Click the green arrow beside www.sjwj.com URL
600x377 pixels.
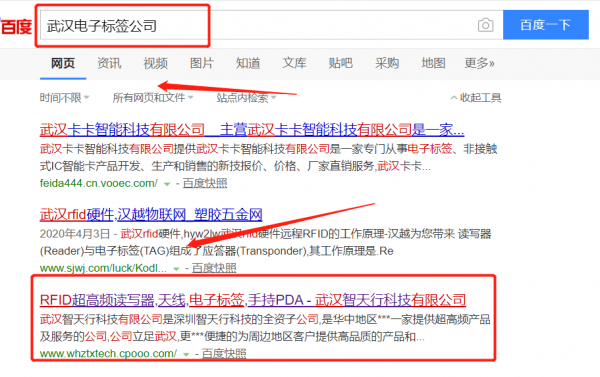[176, 269]
